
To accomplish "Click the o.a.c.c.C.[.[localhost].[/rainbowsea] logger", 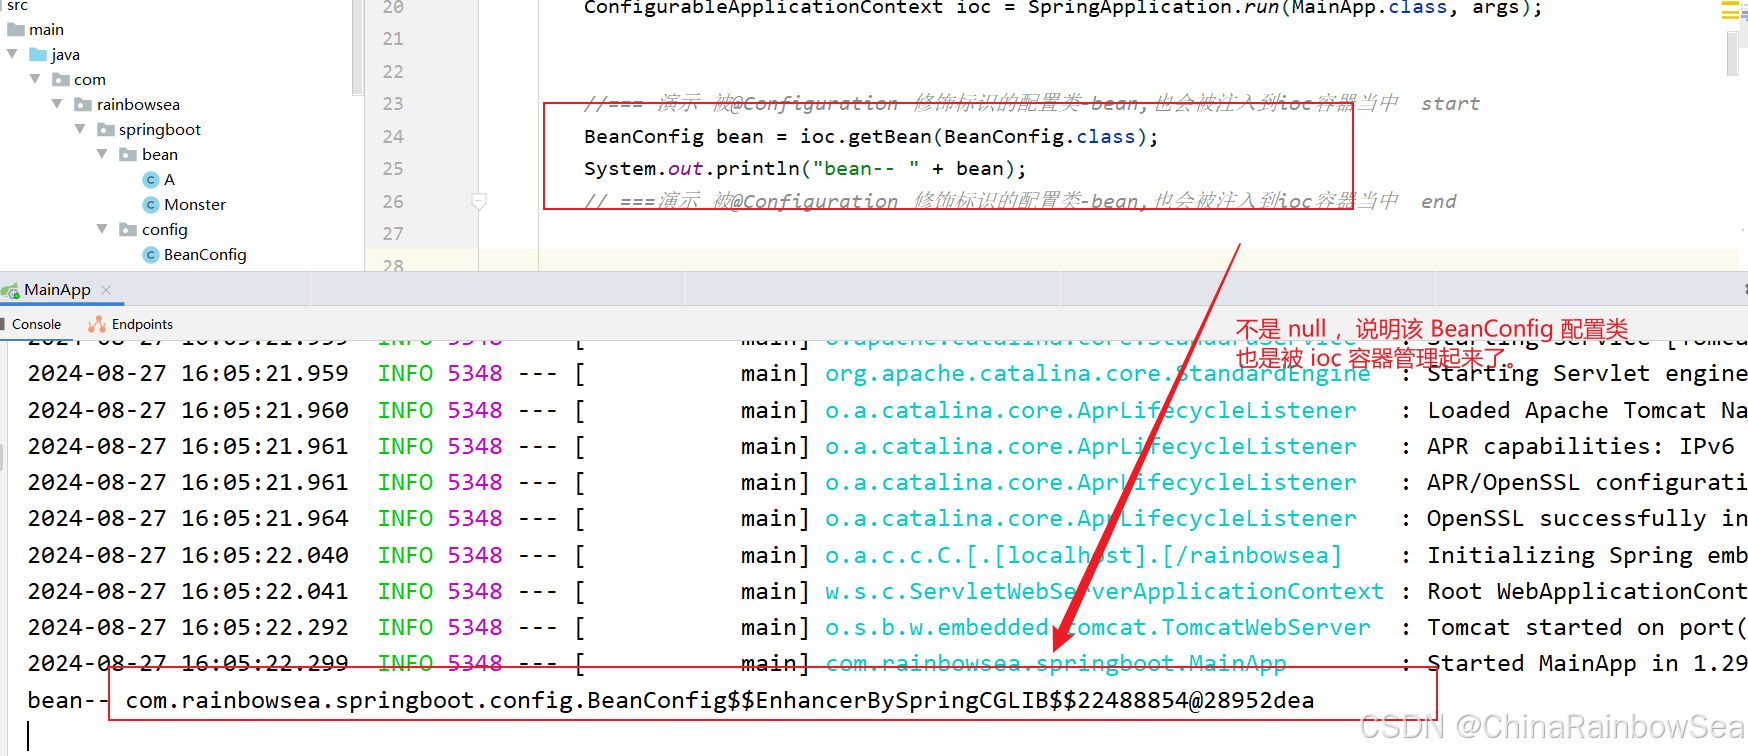I will (1083, 556).
